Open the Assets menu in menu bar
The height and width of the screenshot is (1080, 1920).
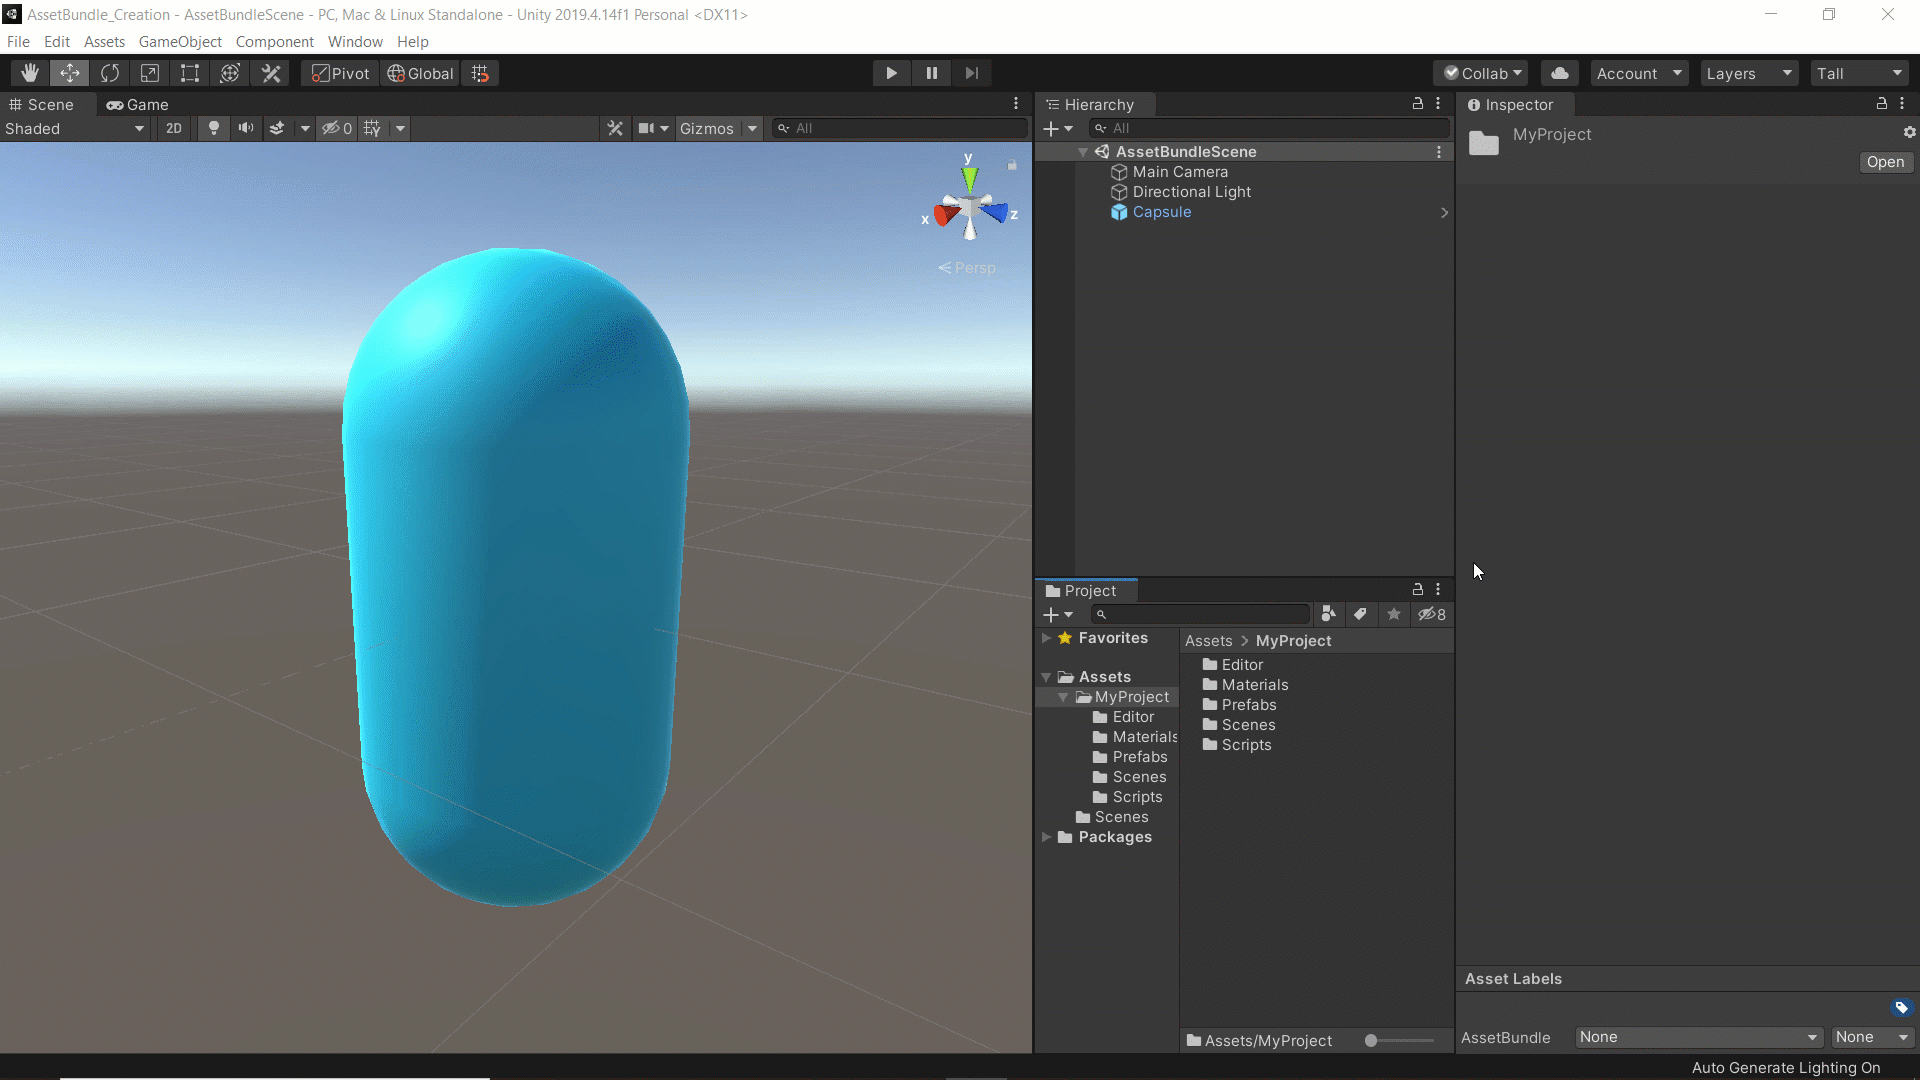103,41
